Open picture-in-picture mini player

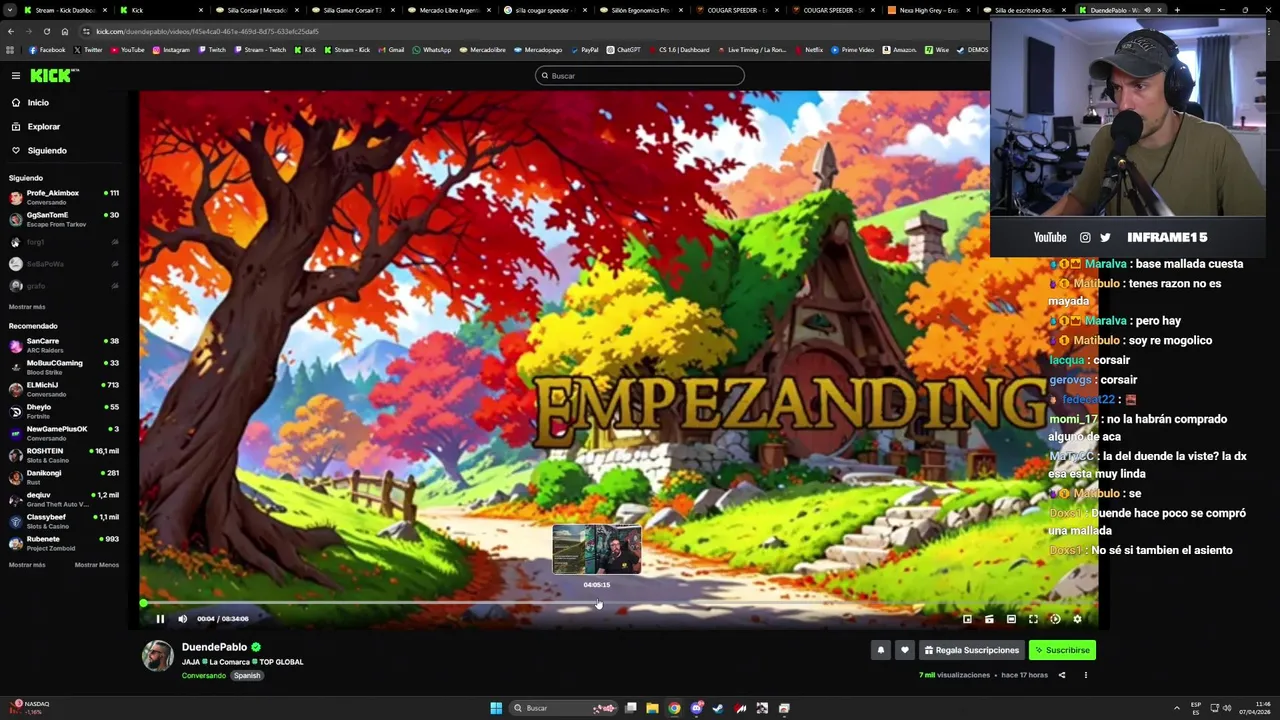967,619
